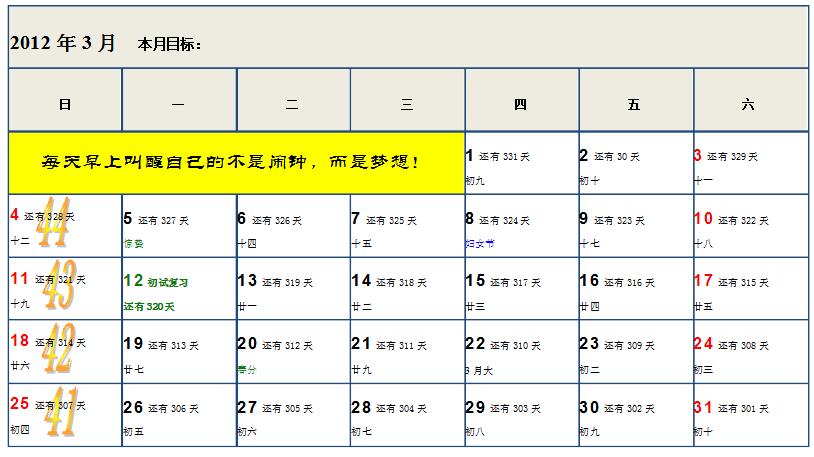Select the March 15 date cell
814x457 pixels.
(x=521, y=288)
